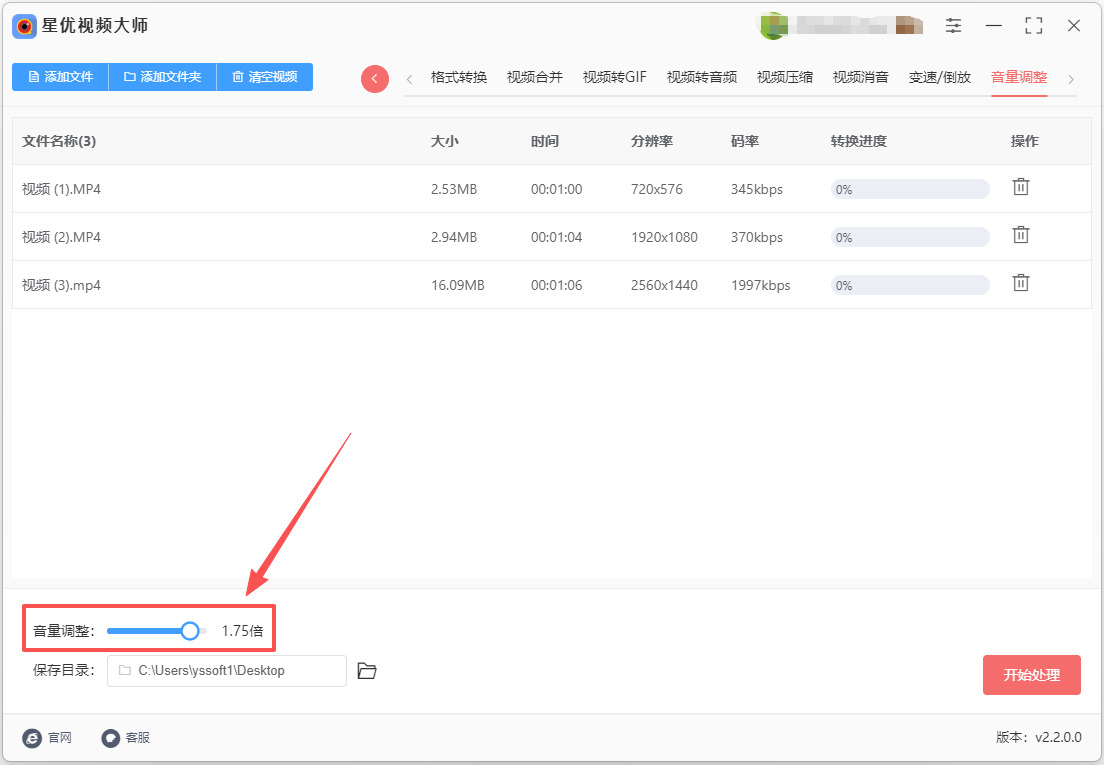Delete the 视频 (2).MP4 row

click(x=1020, y=235)
